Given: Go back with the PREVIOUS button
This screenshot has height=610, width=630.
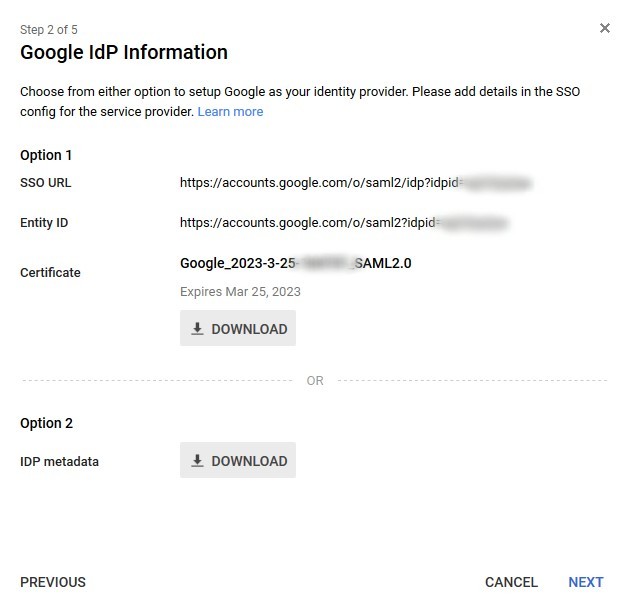Looking at the screenshot, I should pyautogui.click(x=53, y=582).
